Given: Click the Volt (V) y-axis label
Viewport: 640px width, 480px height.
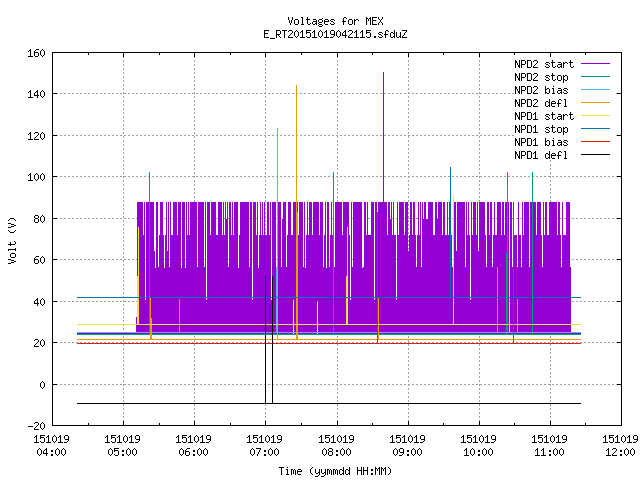Looking at the screenshot, I should coord(13,240).
